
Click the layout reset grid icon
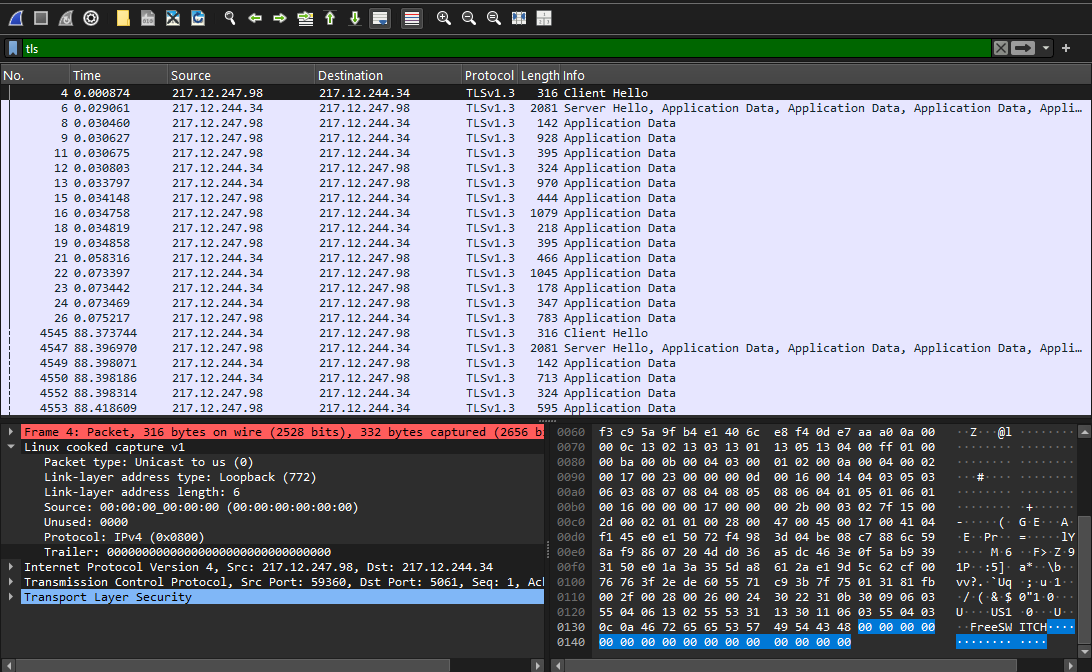click(544, 18)
